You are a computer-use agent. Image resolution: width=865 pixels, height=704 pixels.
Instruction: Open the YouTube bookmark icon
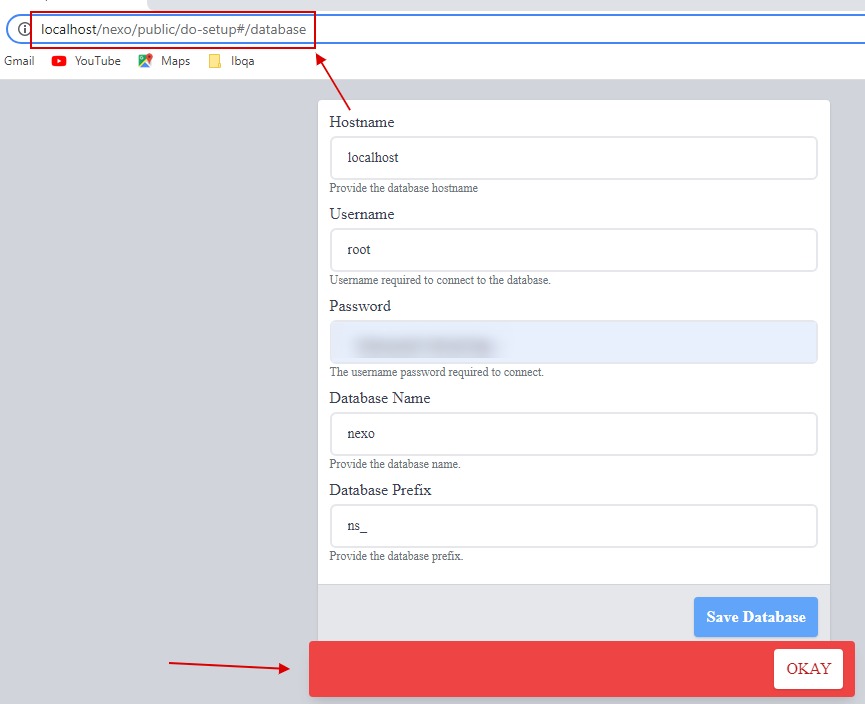[x=59, y=61]
